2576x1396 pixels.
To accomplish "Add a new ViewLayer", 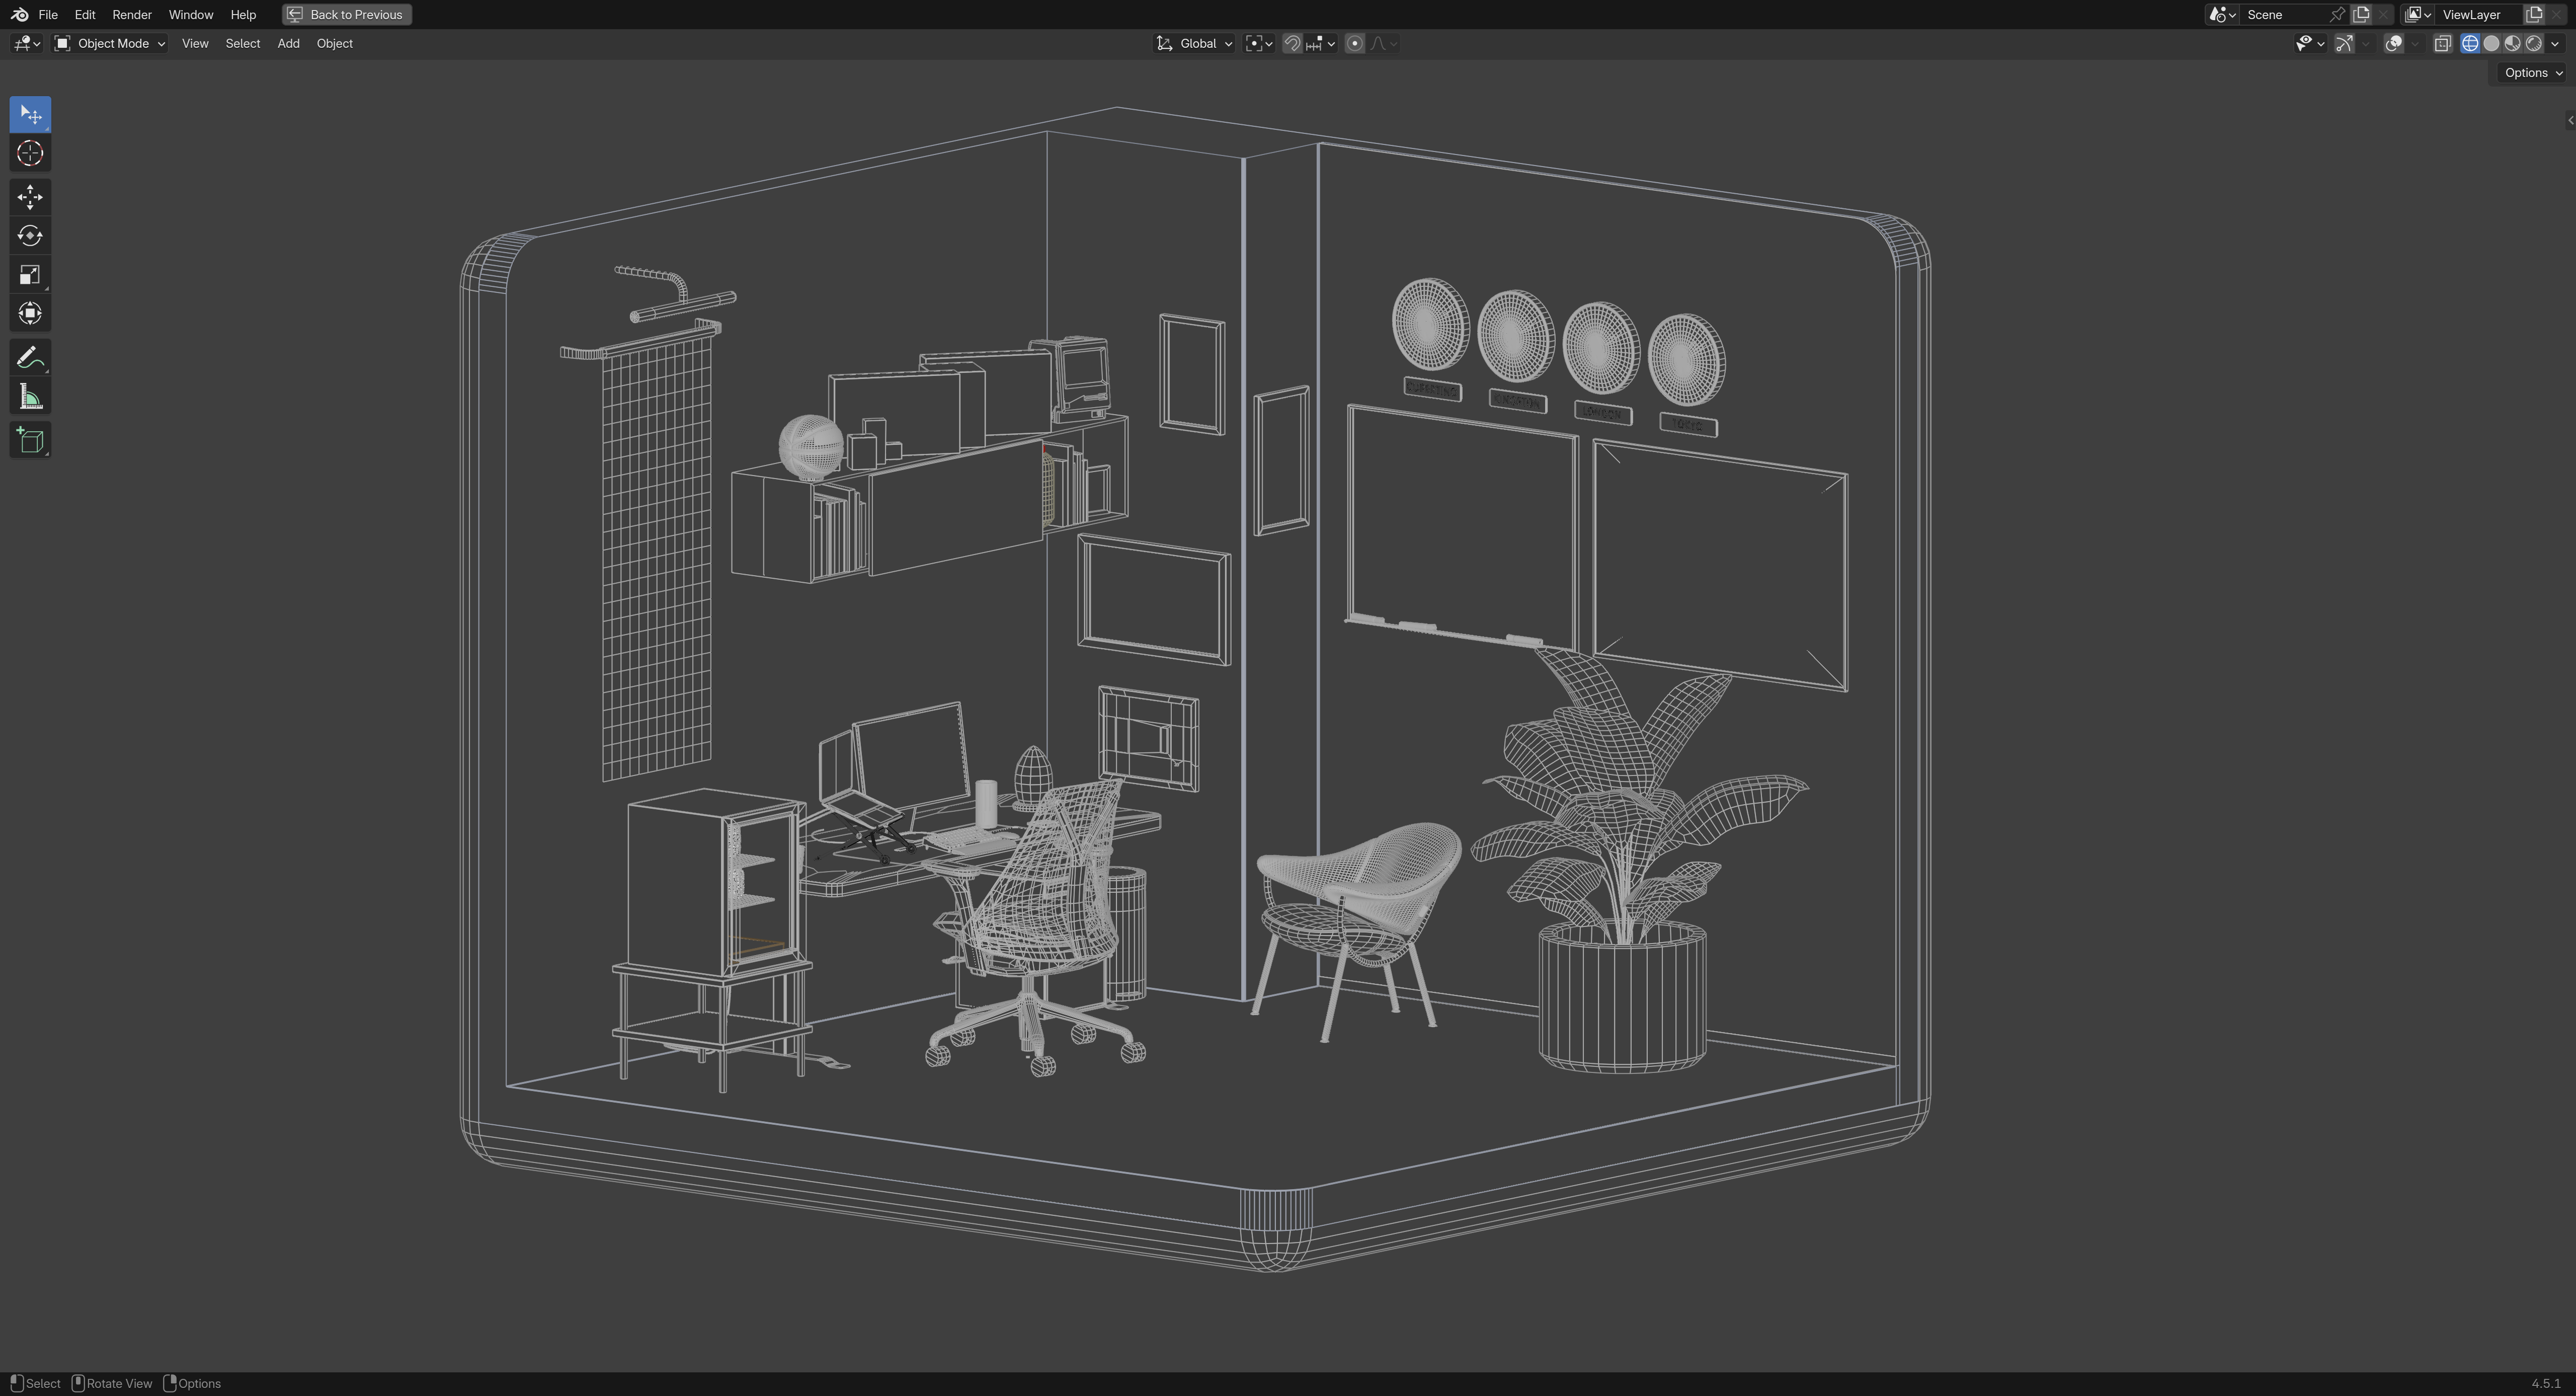I will (2534, 15).
